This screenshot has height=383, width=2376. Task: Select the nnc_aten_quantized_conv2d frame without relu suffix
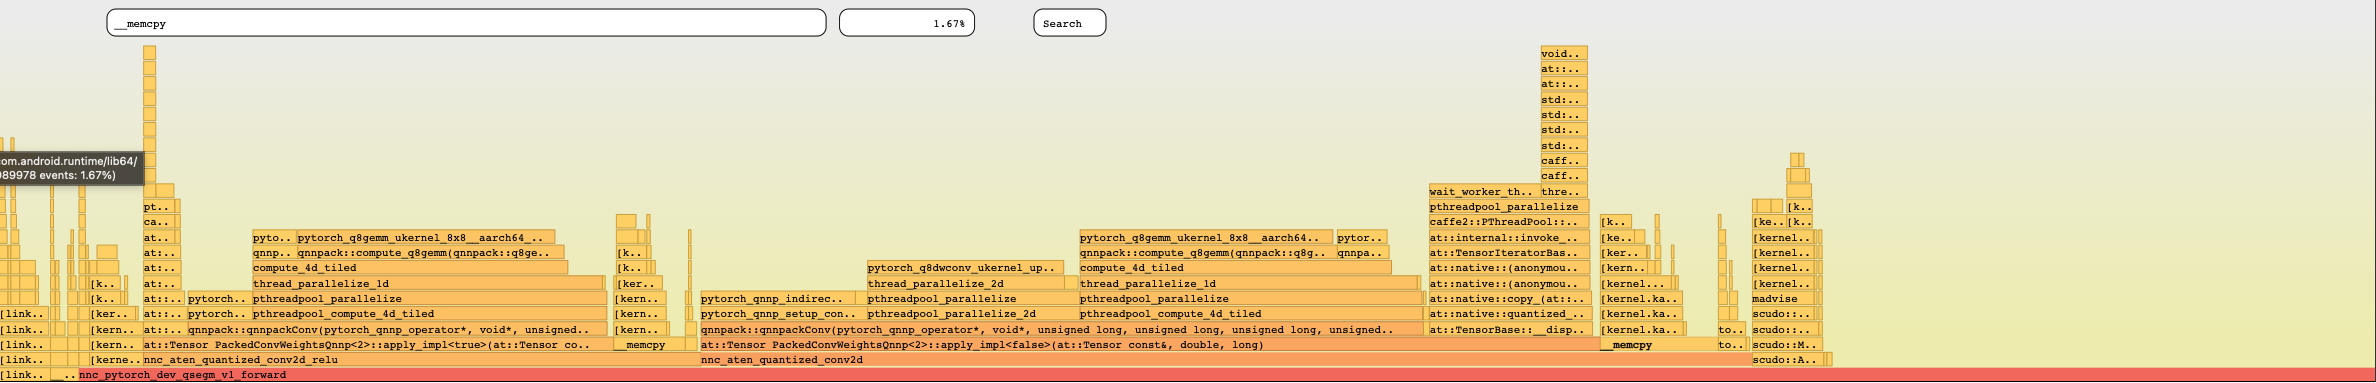pos(1225,360)
